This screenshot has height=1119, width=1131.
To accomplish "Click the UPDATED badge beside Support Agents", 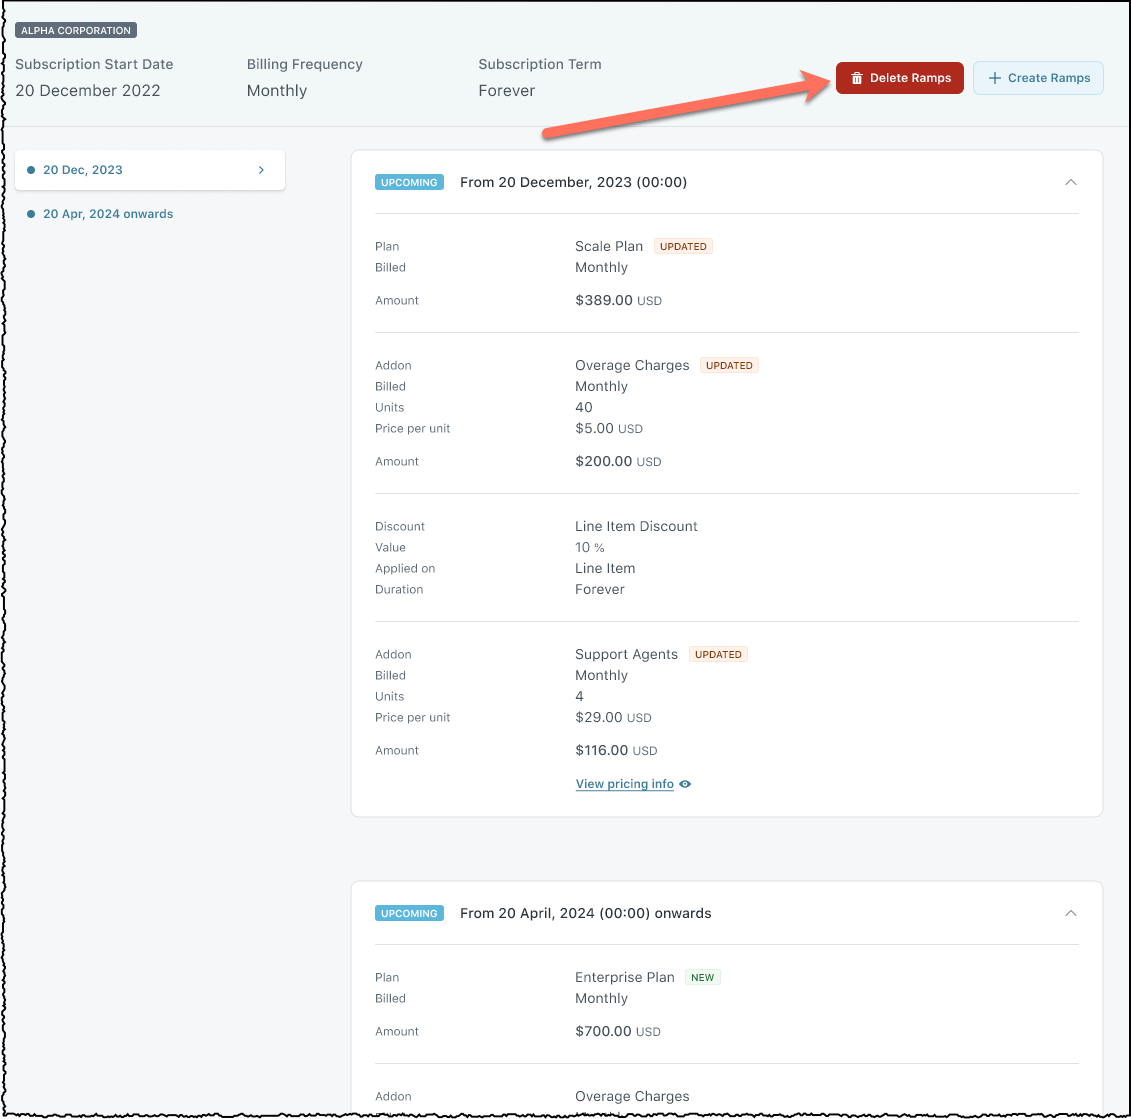I will click(718, 654).
